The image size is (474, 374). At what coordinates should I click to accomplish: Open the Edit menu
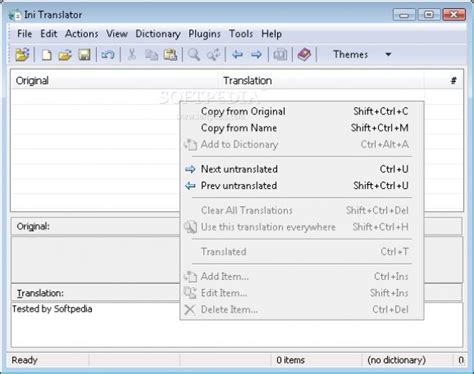point(49,34)
